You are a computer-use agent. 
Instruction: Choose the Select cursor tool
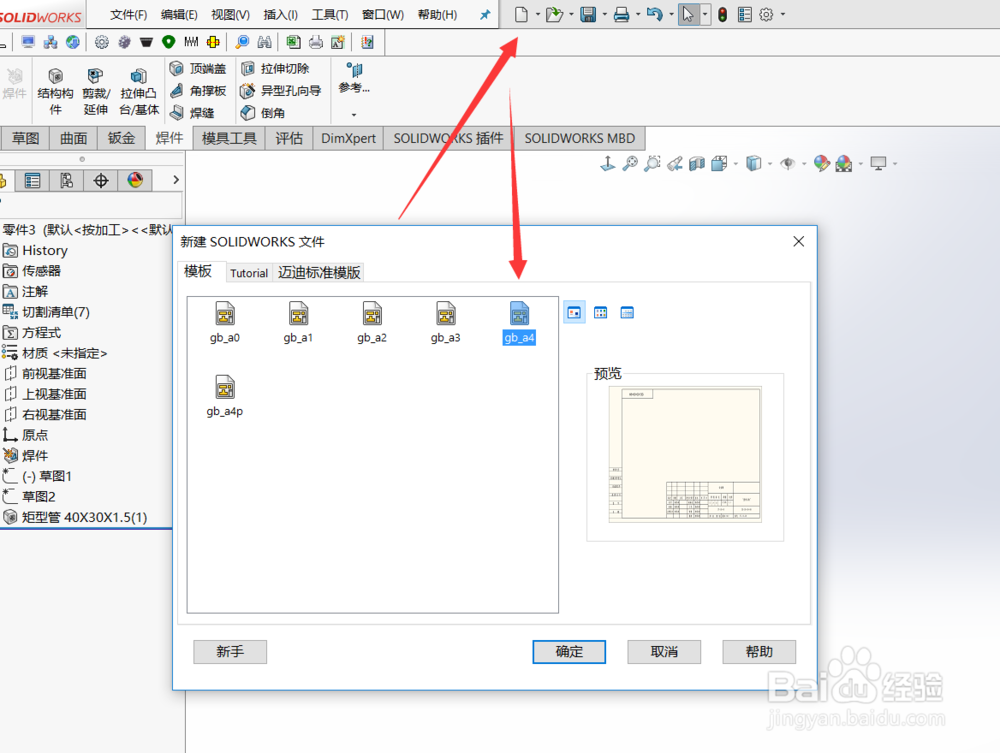click(x=688, y=14)
